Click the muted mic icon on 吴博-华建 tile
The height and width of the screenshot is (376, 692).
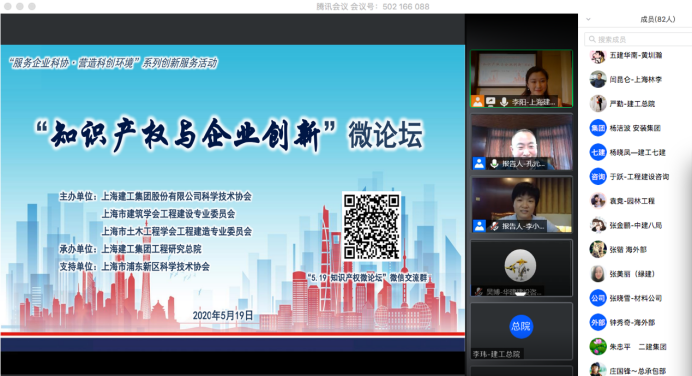[x=478, y=291]
